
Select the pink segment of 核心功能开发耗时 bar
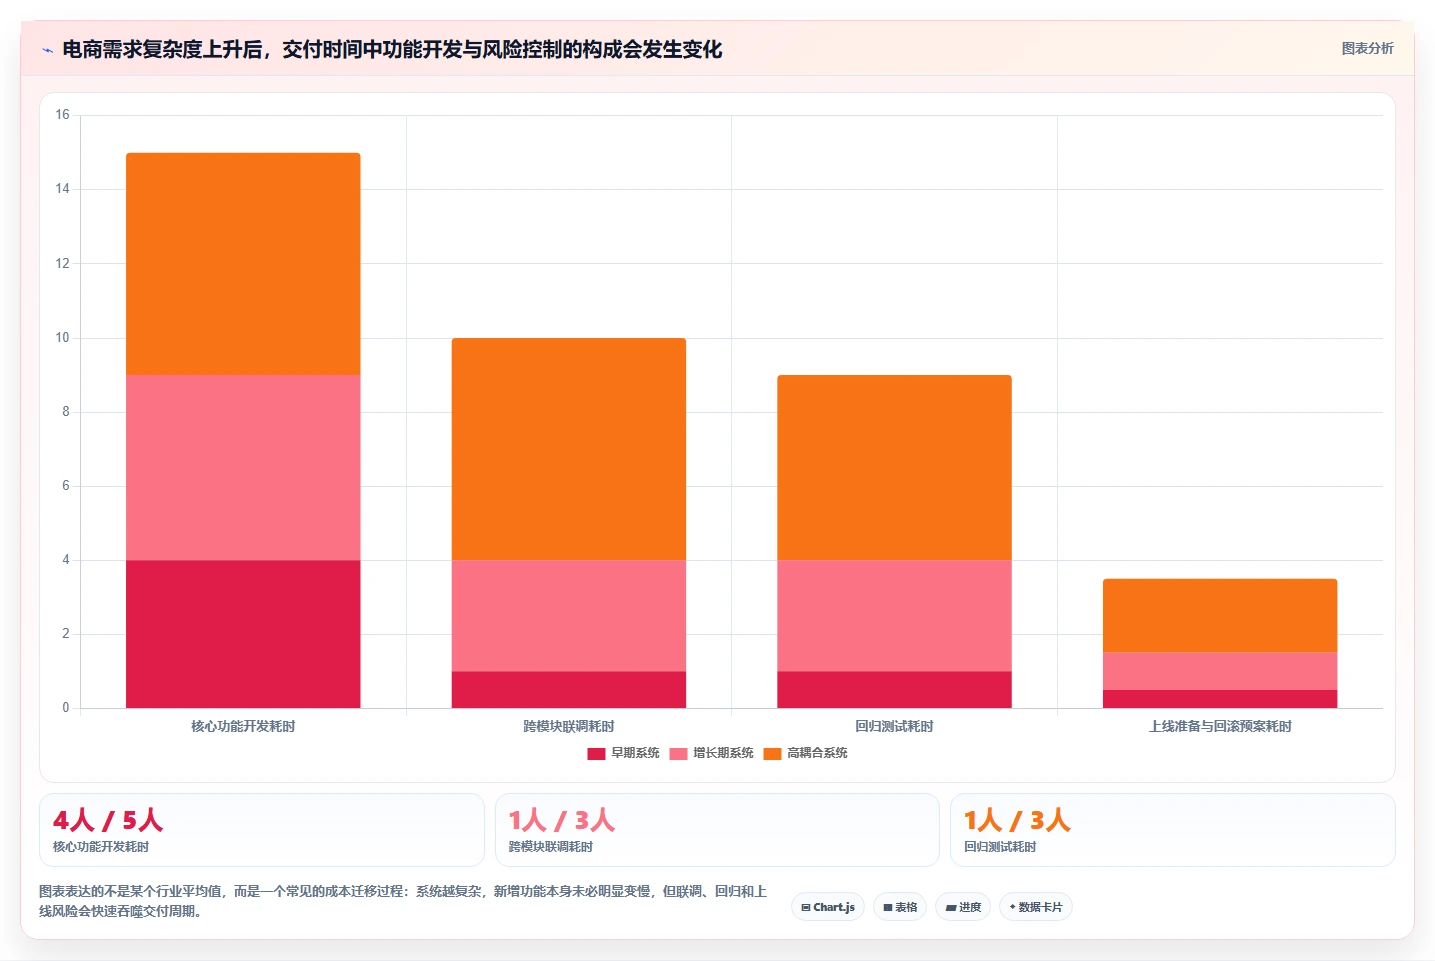tap(243, 467)
